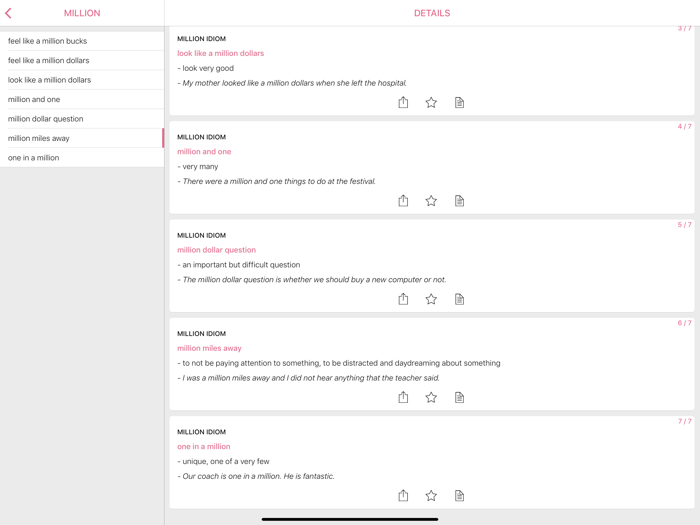Click the '7 / 7' card counter
The width and height of the screenshot is (700, 525).
click(x=684, y=421)
